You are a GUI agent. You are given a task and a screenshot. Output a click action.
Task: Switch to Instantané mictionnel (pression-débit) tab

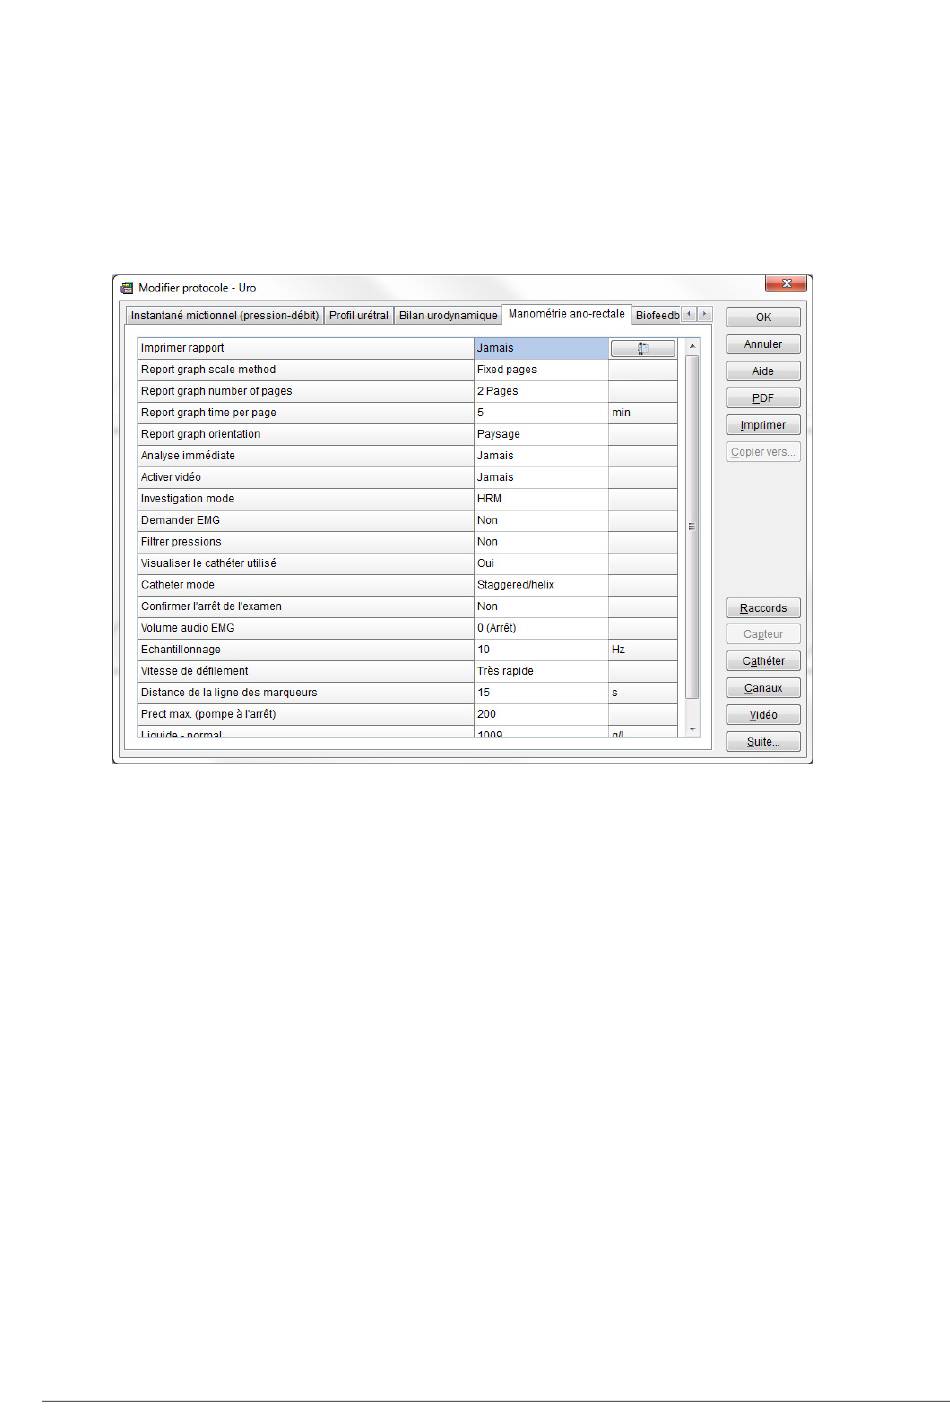(x=225, y=315)
